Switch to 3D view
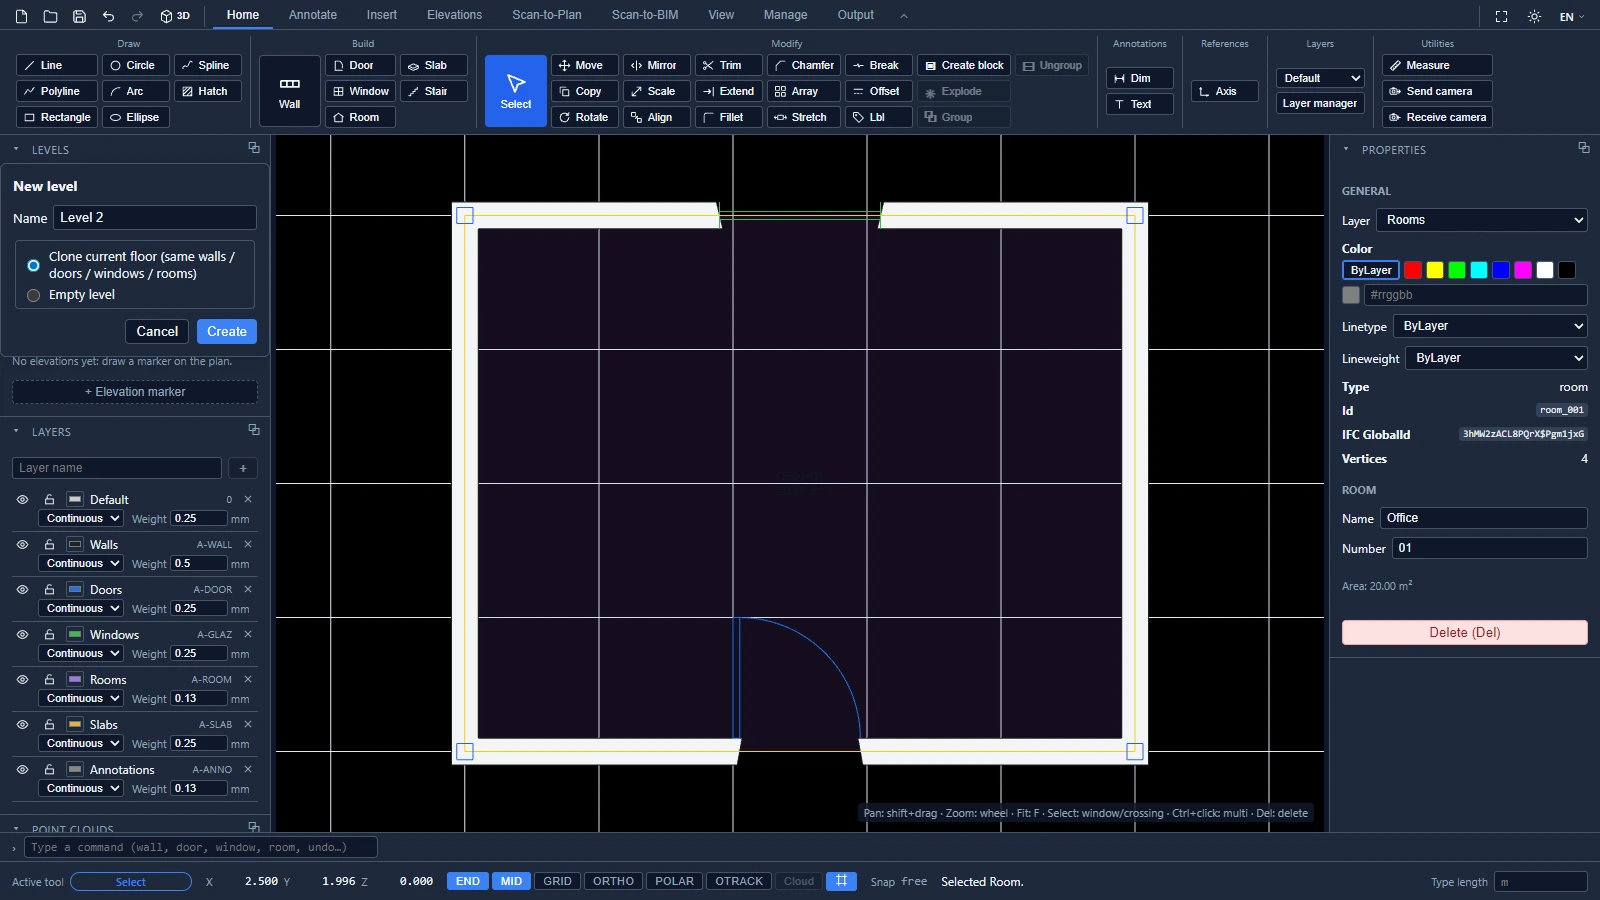This screenshot has height=900, width=1600. 175,16
